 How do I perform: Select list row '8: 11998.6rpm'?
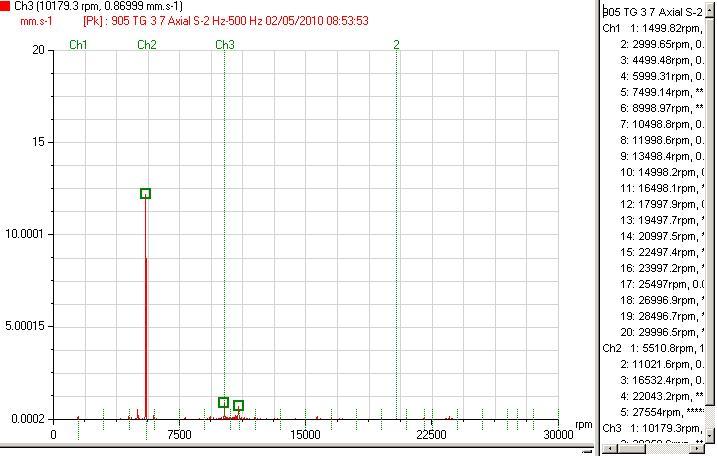(662, 140)
